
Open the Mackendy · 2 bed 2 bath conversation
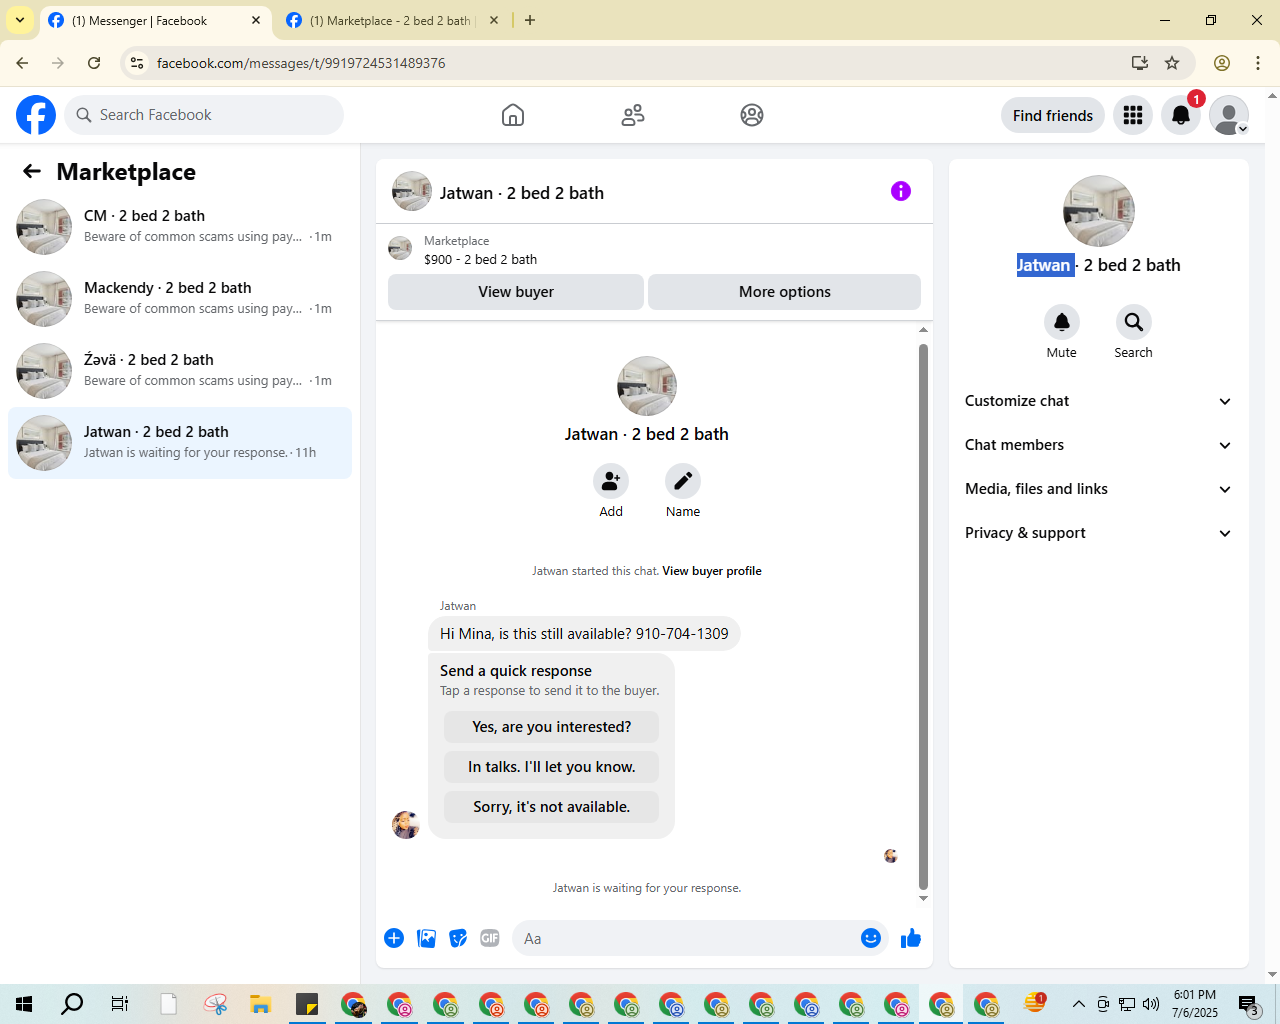(x=180, y=299)
